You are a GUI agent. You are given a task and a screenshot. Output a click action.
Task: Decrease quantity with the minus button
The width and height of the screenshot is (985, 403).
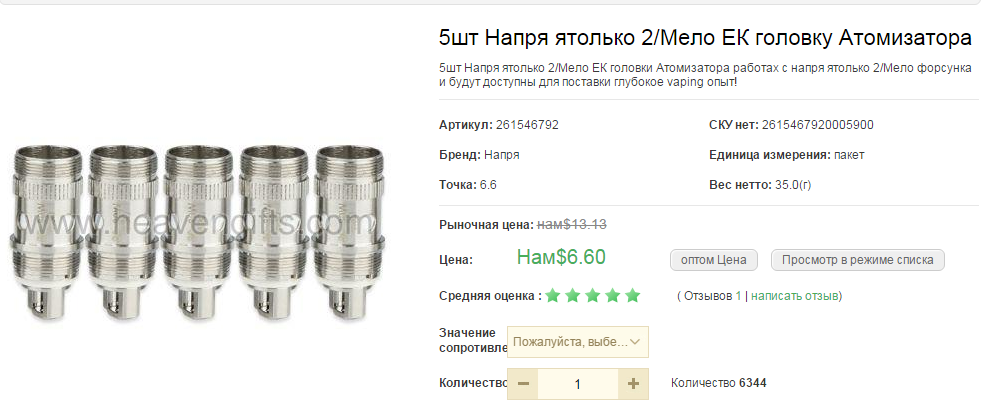[x=523, y=384]
